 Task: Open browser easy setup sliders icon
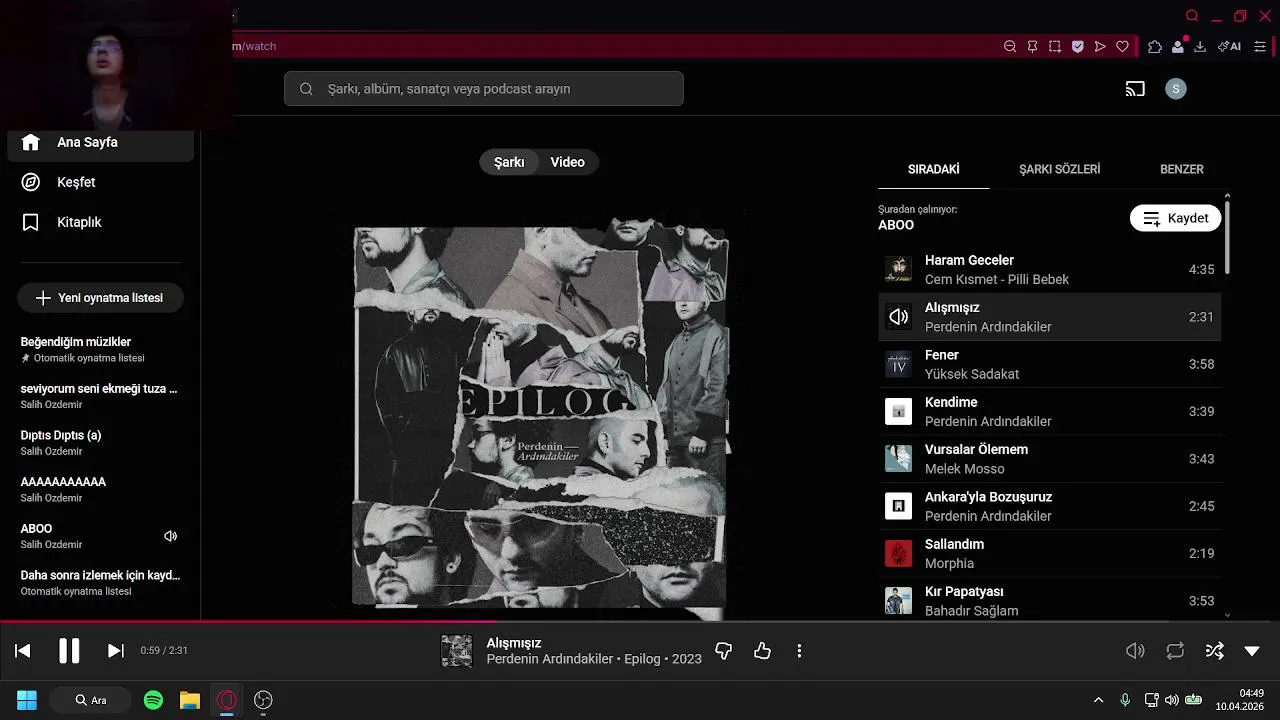click(x=1260, y=46)
